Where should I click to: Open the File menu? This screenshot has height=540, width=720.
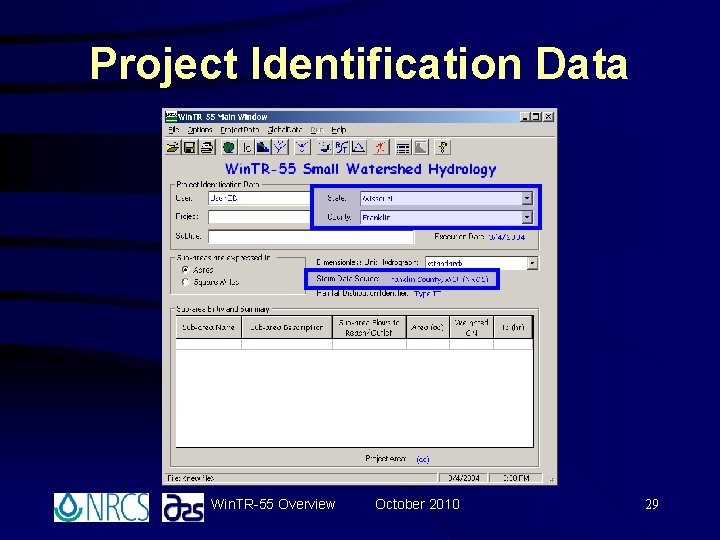coord(174,130)
